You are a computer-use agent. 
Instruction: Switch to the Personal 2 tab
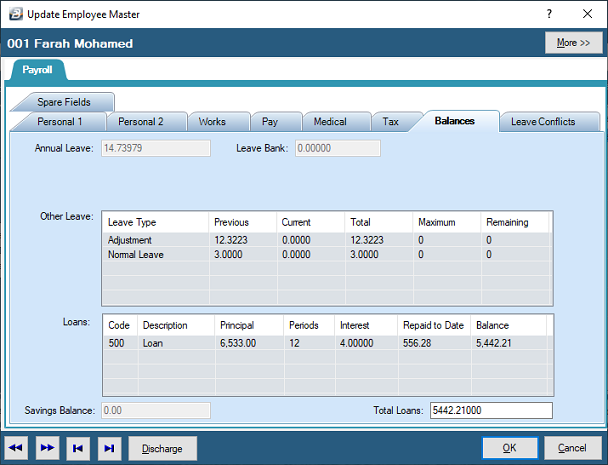click(141, 122)
